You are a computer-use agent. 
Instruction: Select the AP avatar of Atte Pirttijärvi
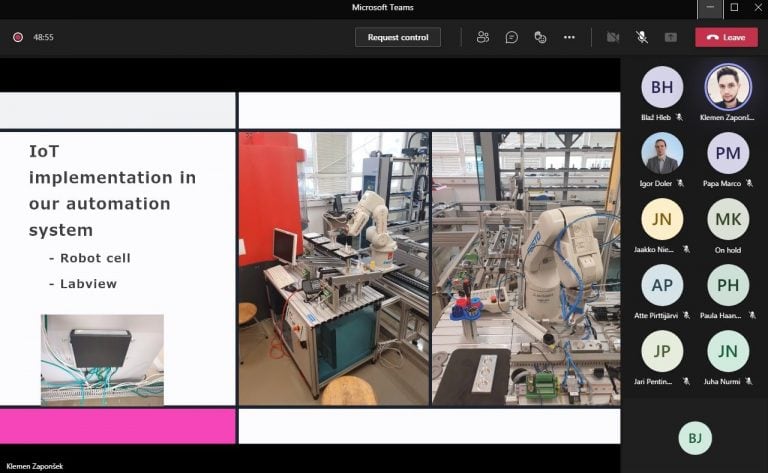pos(662,285)
